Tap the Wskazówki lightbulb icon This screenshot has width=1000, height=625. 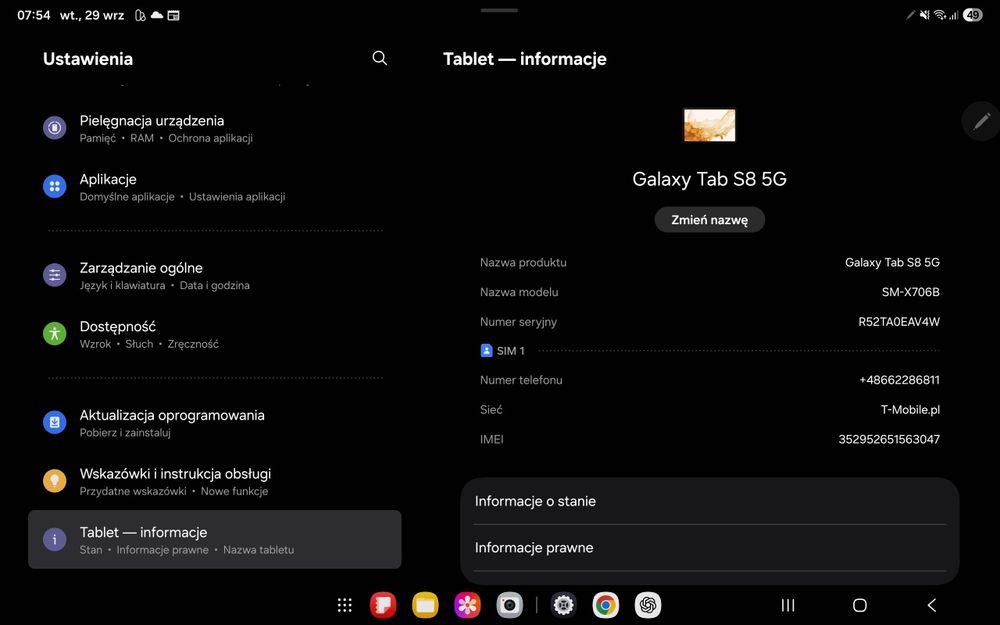54,481
